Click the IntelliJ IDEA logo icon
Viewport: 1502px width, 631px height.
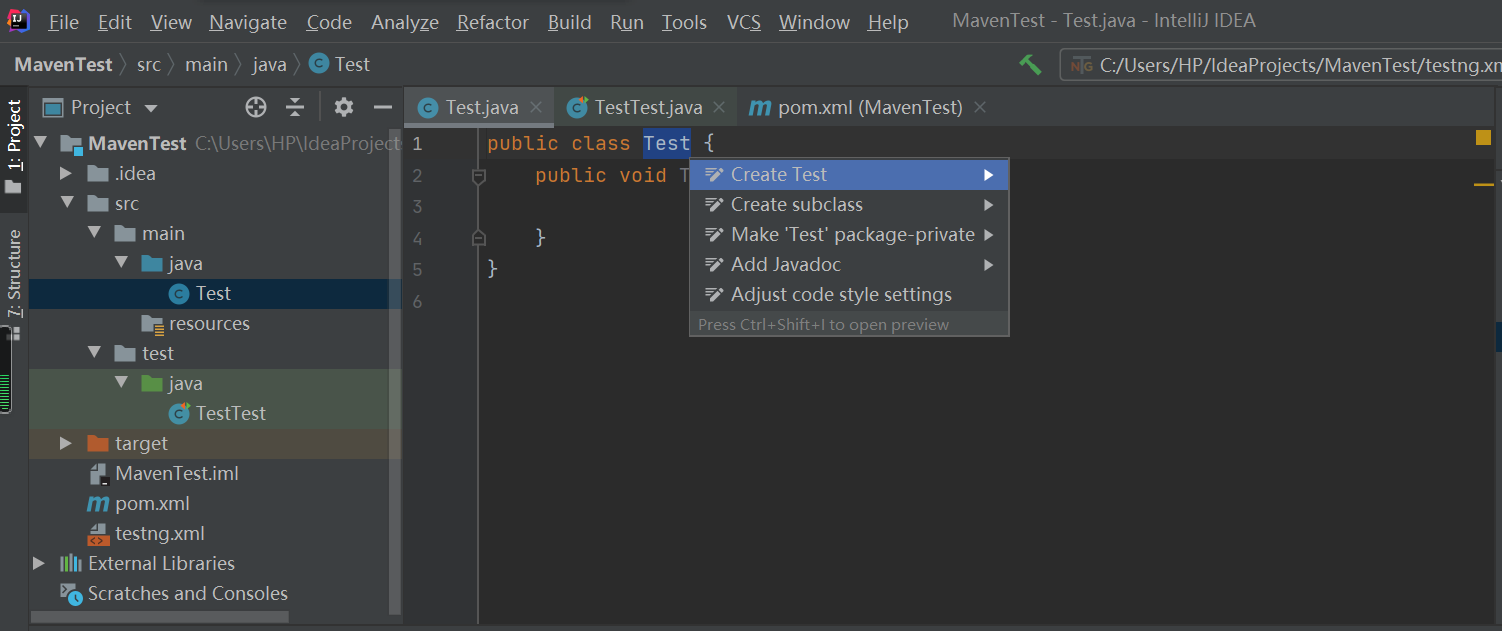[x=17, y=21]
